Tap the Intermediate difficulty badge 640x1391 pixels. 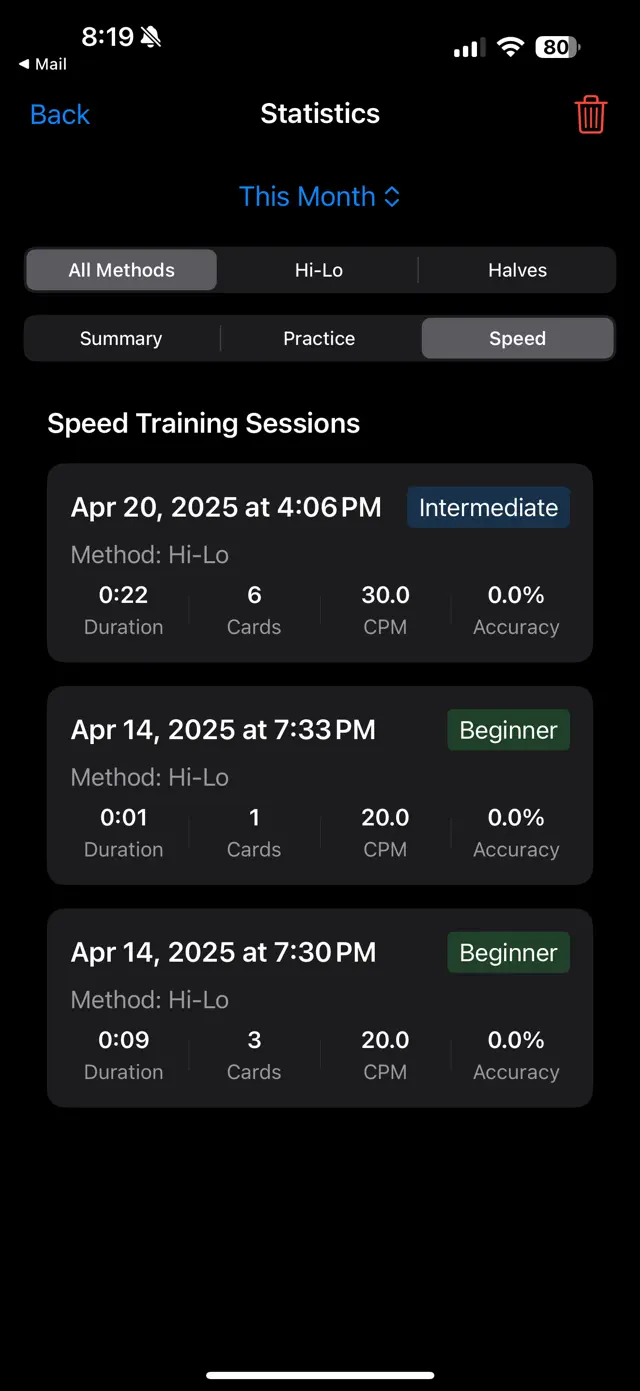[x=488, y=507]
